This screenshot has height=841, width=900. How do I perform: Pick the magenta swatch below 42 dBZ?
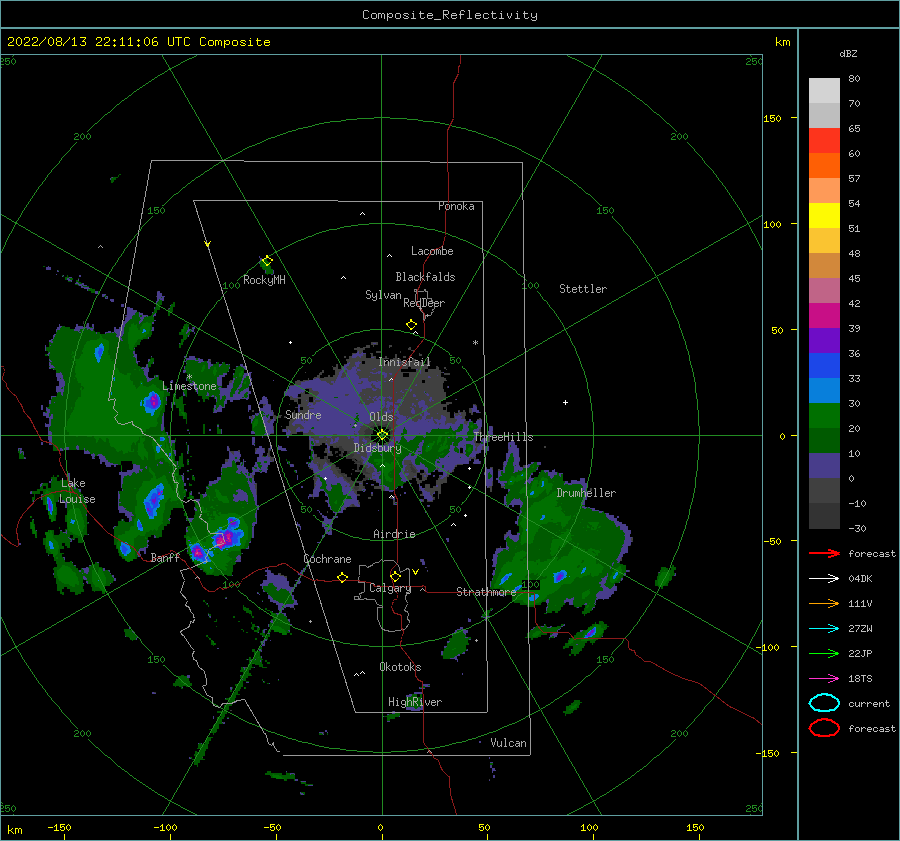pyautogui.click(x=824, y=315)
